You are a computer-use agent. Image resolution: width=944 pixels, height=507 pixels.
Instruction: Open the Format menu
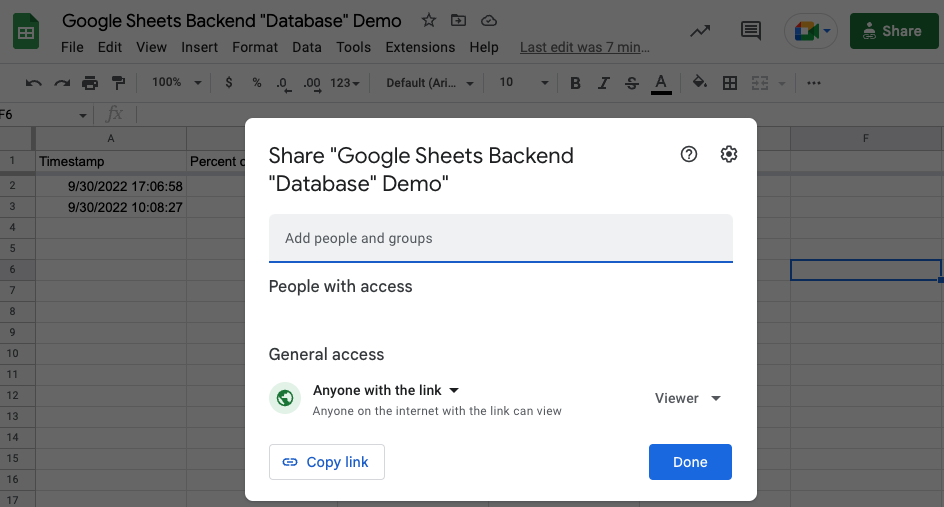(255, 47)
